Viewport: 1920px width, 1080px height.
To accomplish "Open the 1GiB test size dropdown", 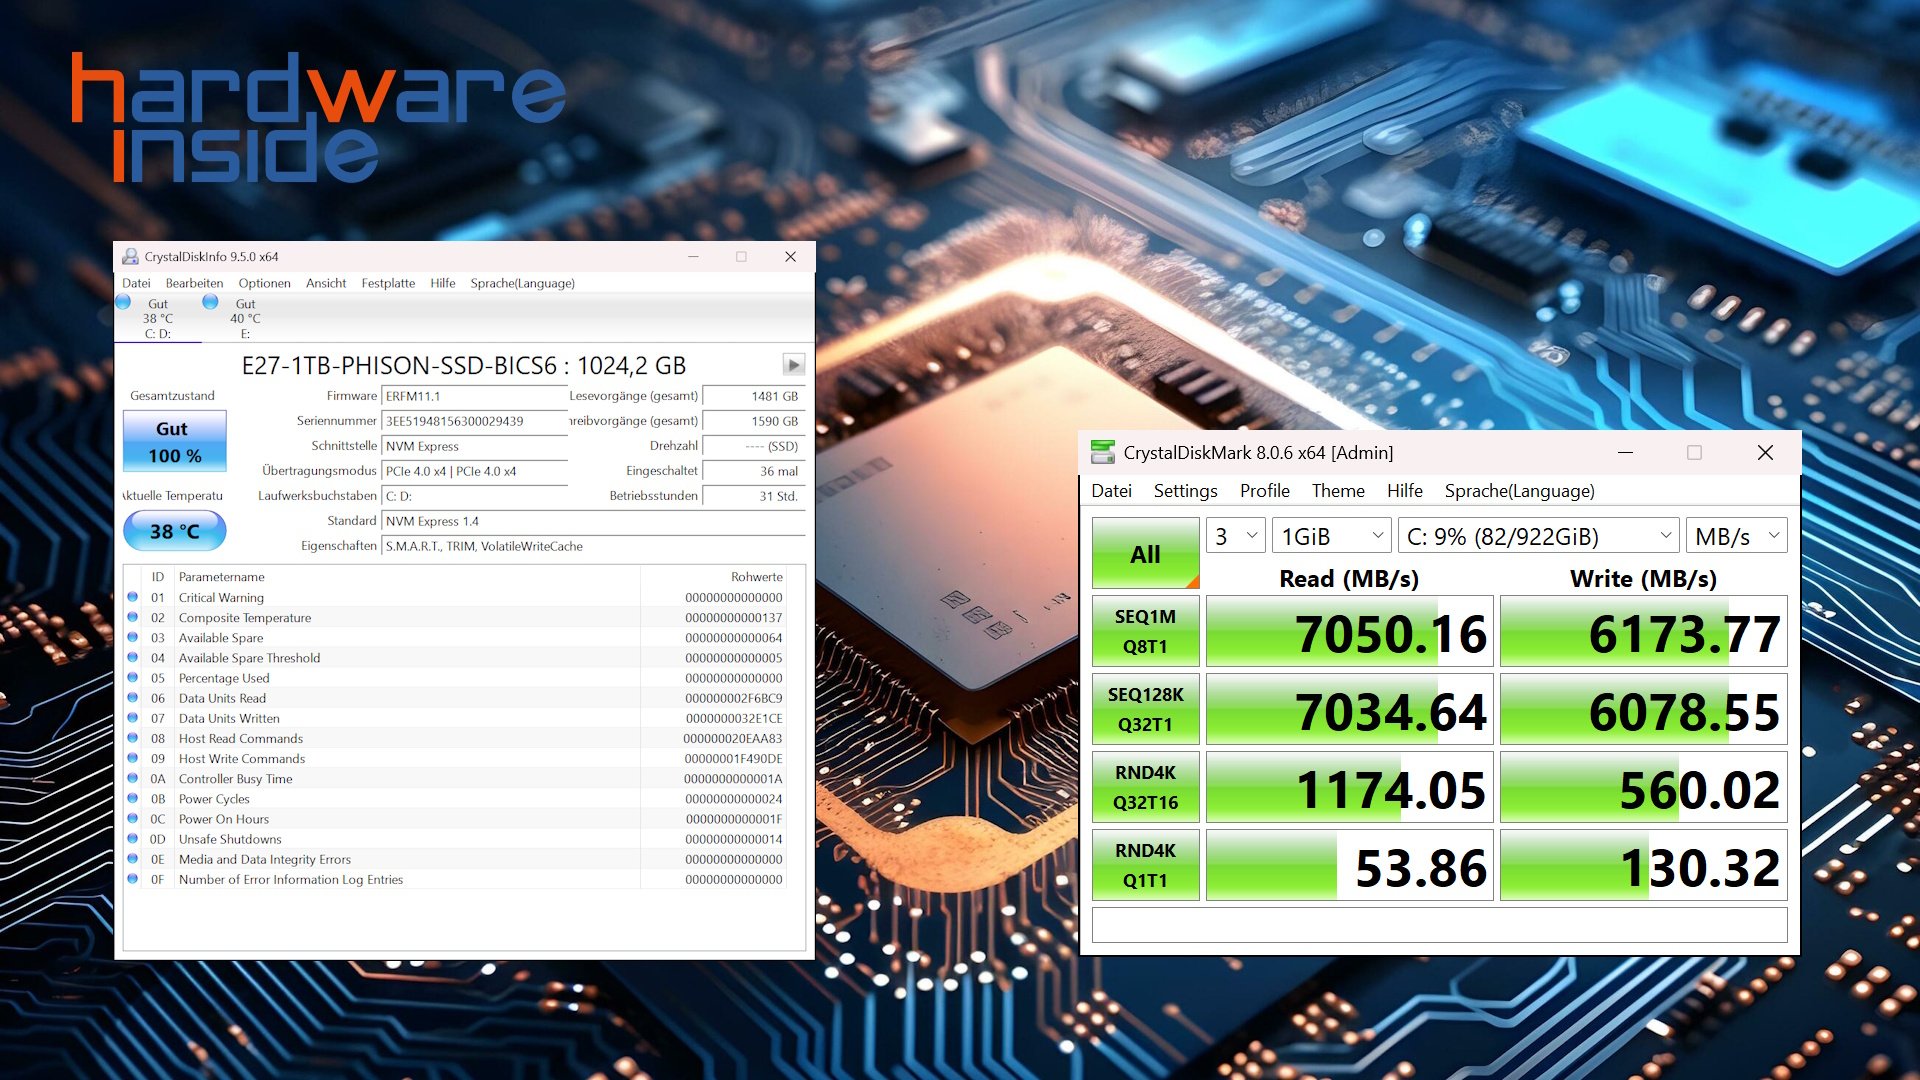I will (x=1331, y=536).
